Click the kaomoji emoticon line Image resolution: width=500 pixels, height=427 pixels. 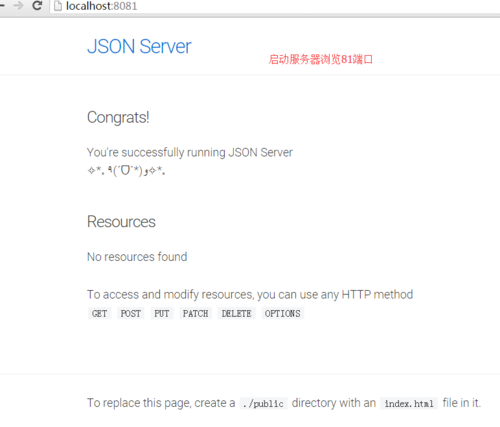pos(126,171)
